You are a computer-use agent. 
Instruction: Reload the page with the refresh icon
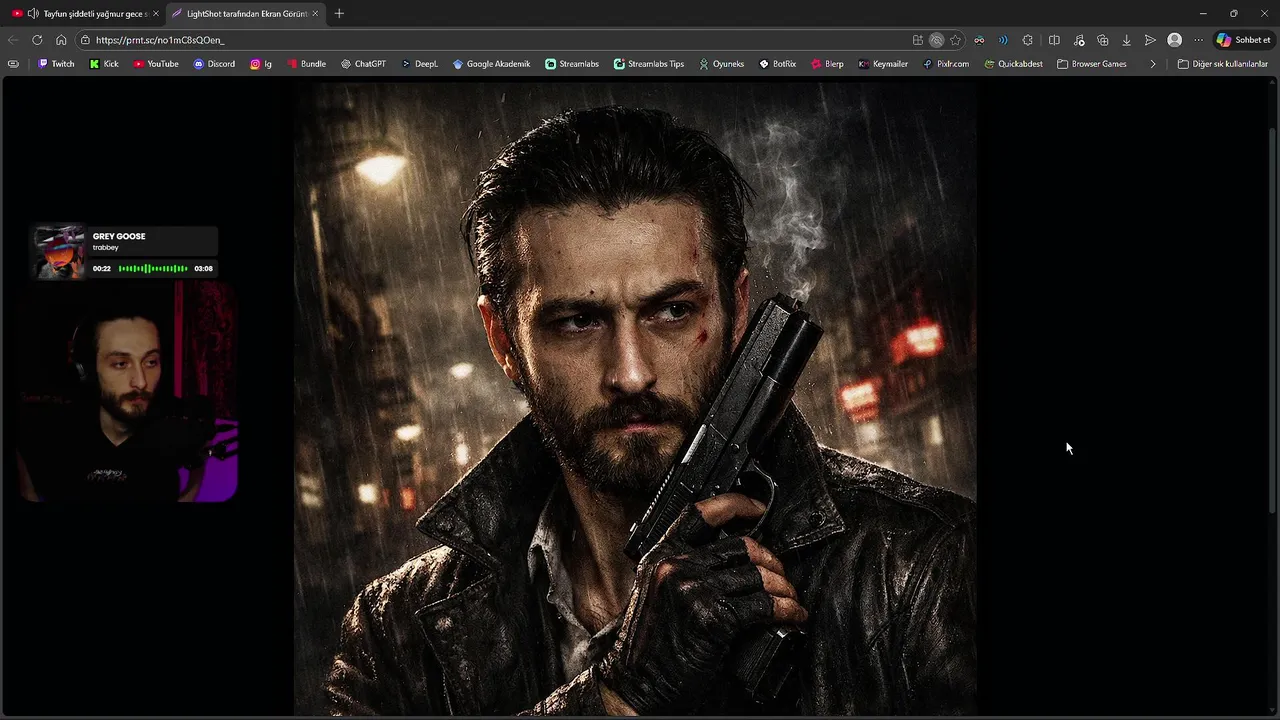click(37, 40)
